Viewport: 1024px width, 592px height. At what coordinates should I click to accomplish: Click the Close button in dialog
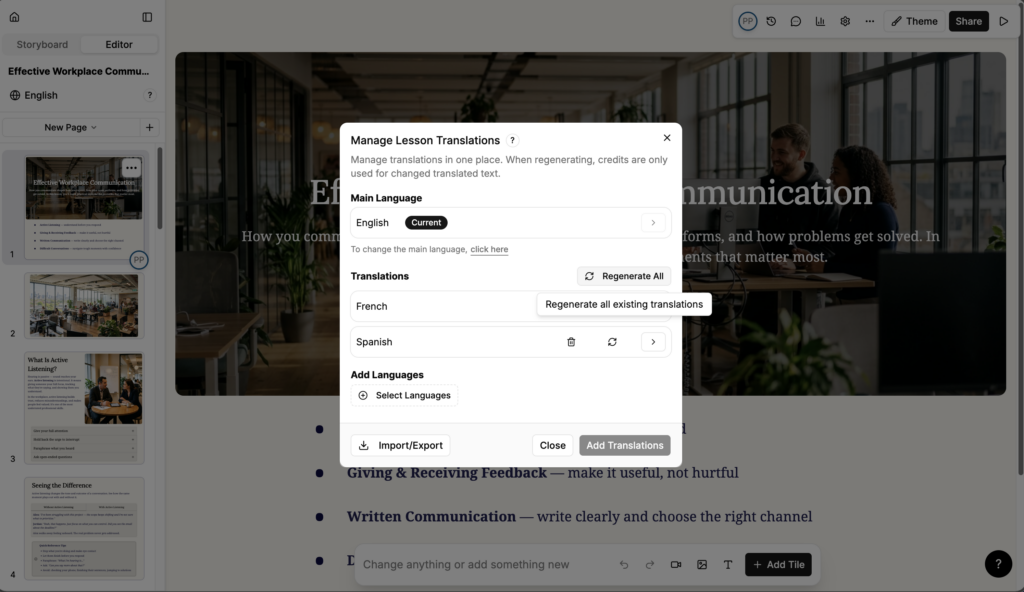tap(552, 445)
